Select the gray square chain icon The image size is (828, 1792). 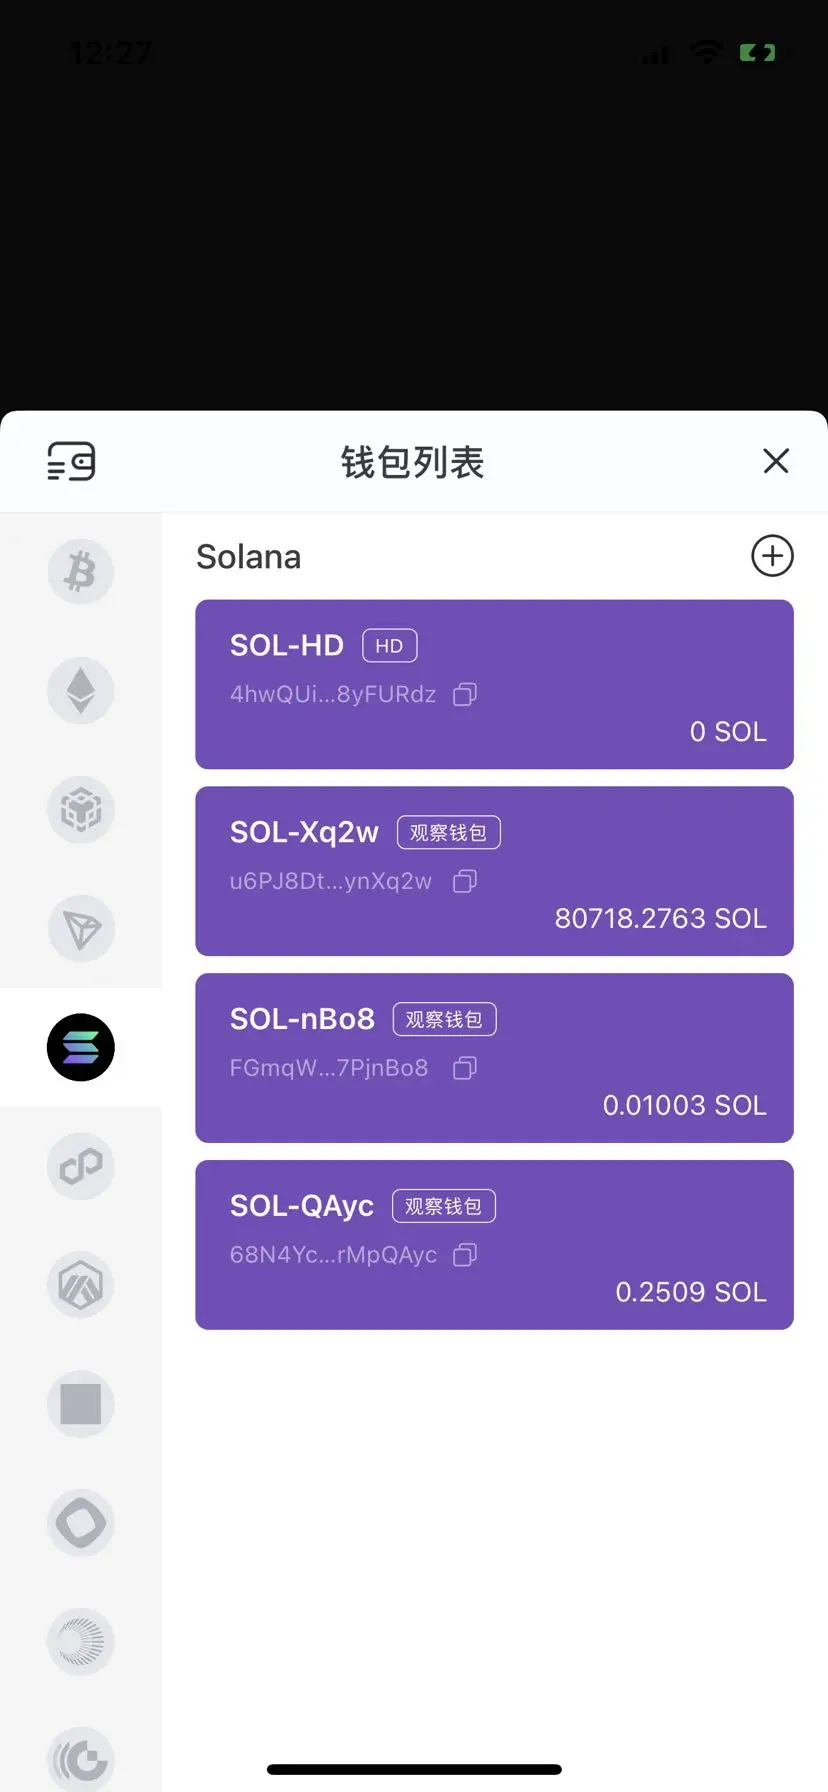(81, 1404)
